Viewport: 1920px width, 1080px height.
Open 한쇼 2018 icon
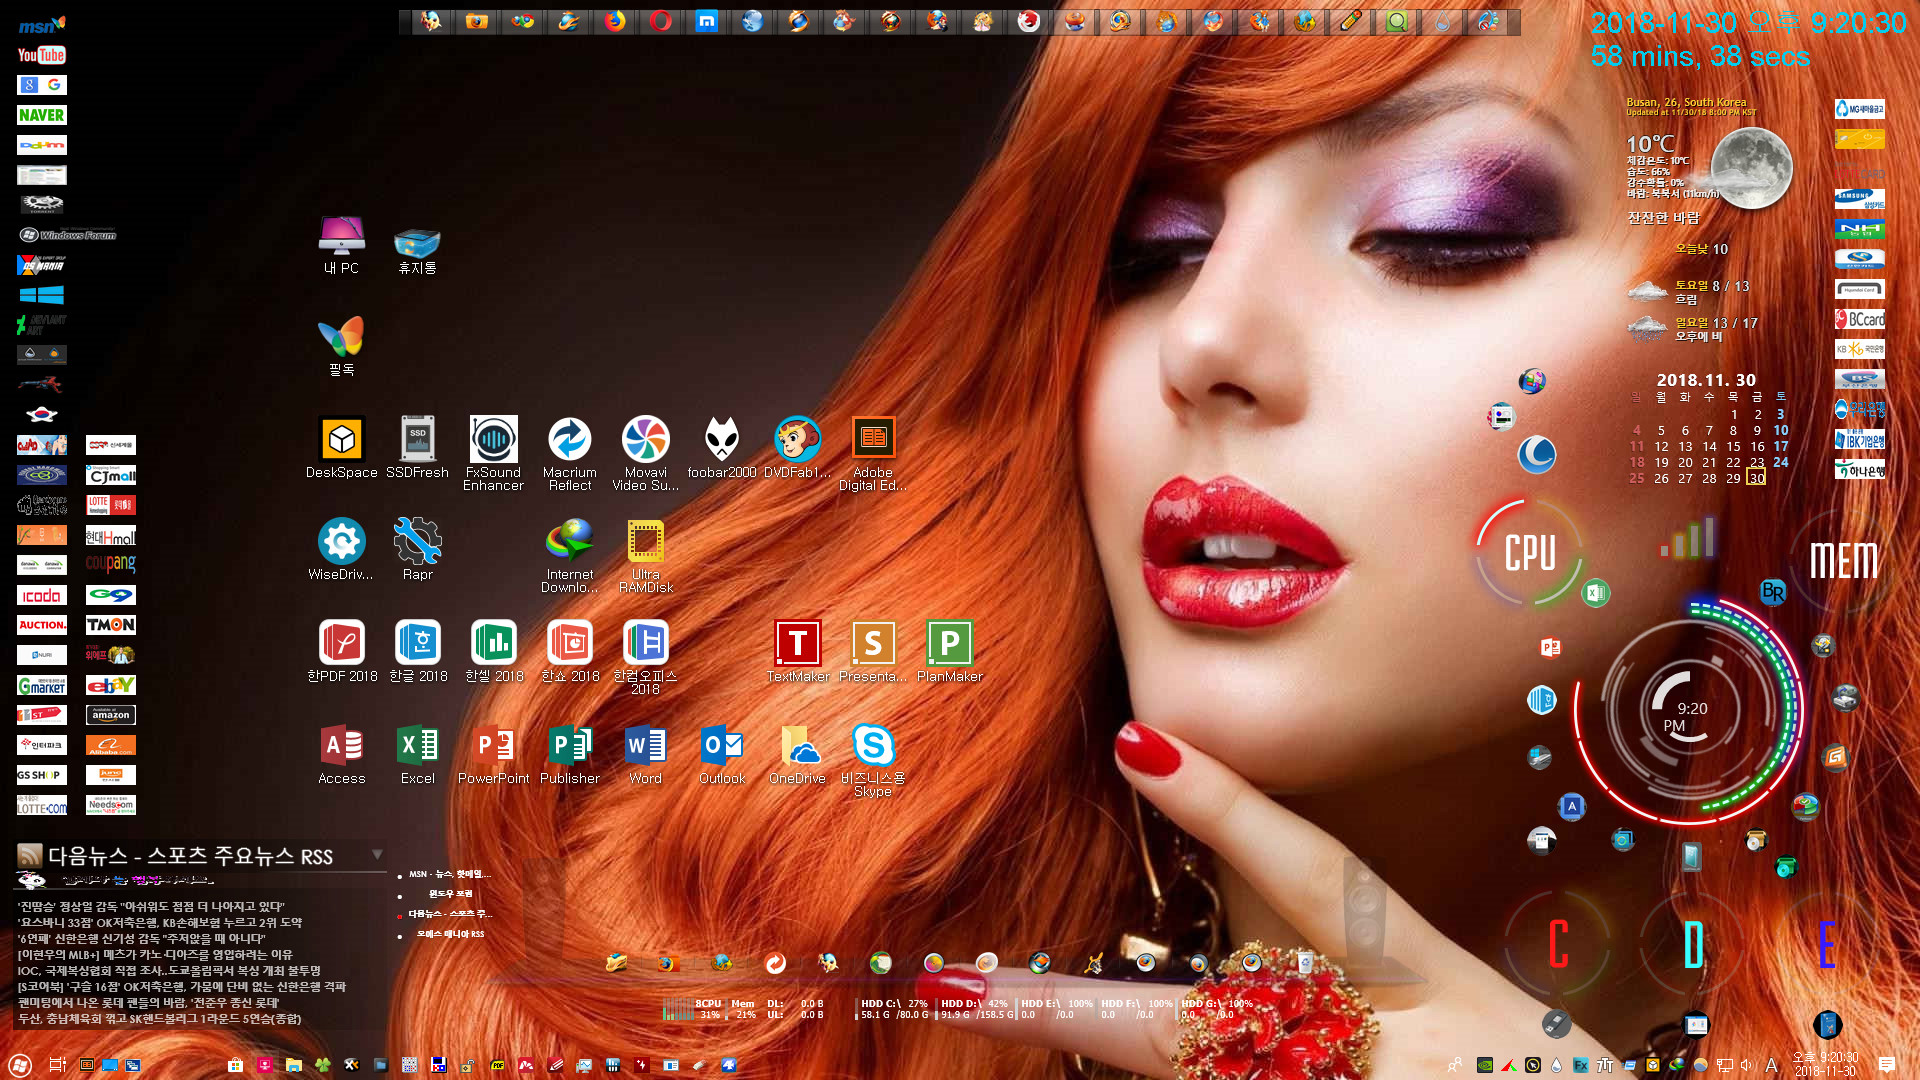570,651
